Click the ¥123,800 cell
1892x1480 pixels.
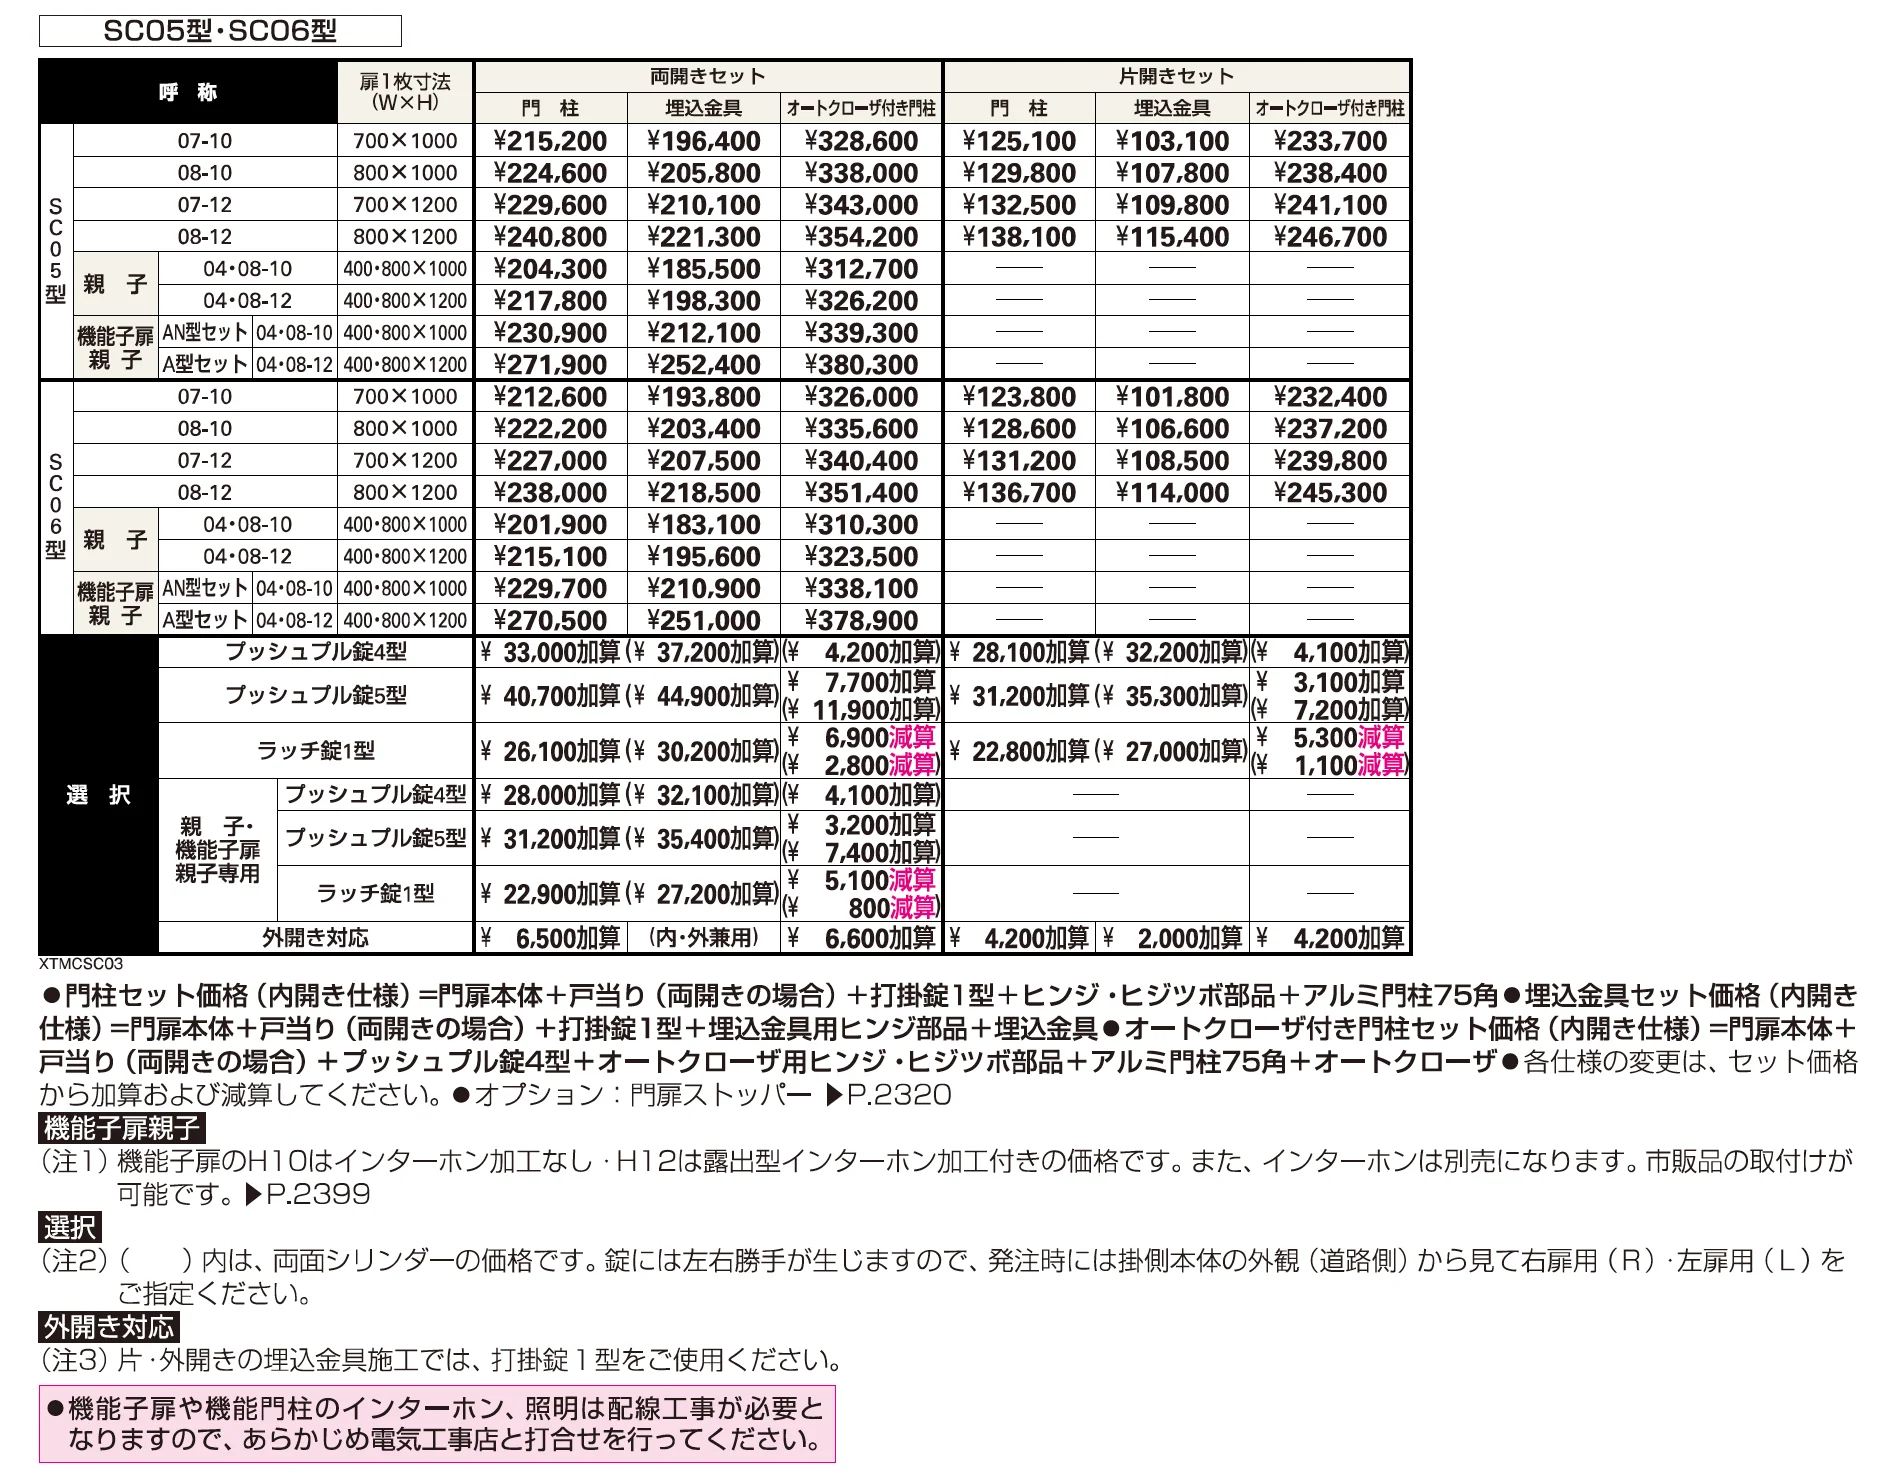pyautogui.click(x=1019, y=397)
